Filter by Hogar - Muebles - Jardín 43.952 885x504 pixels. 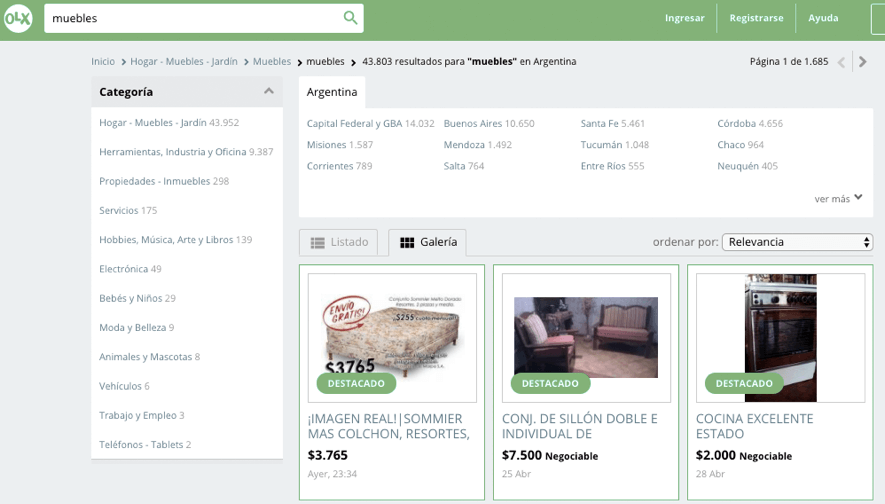(x=169, y=122)
